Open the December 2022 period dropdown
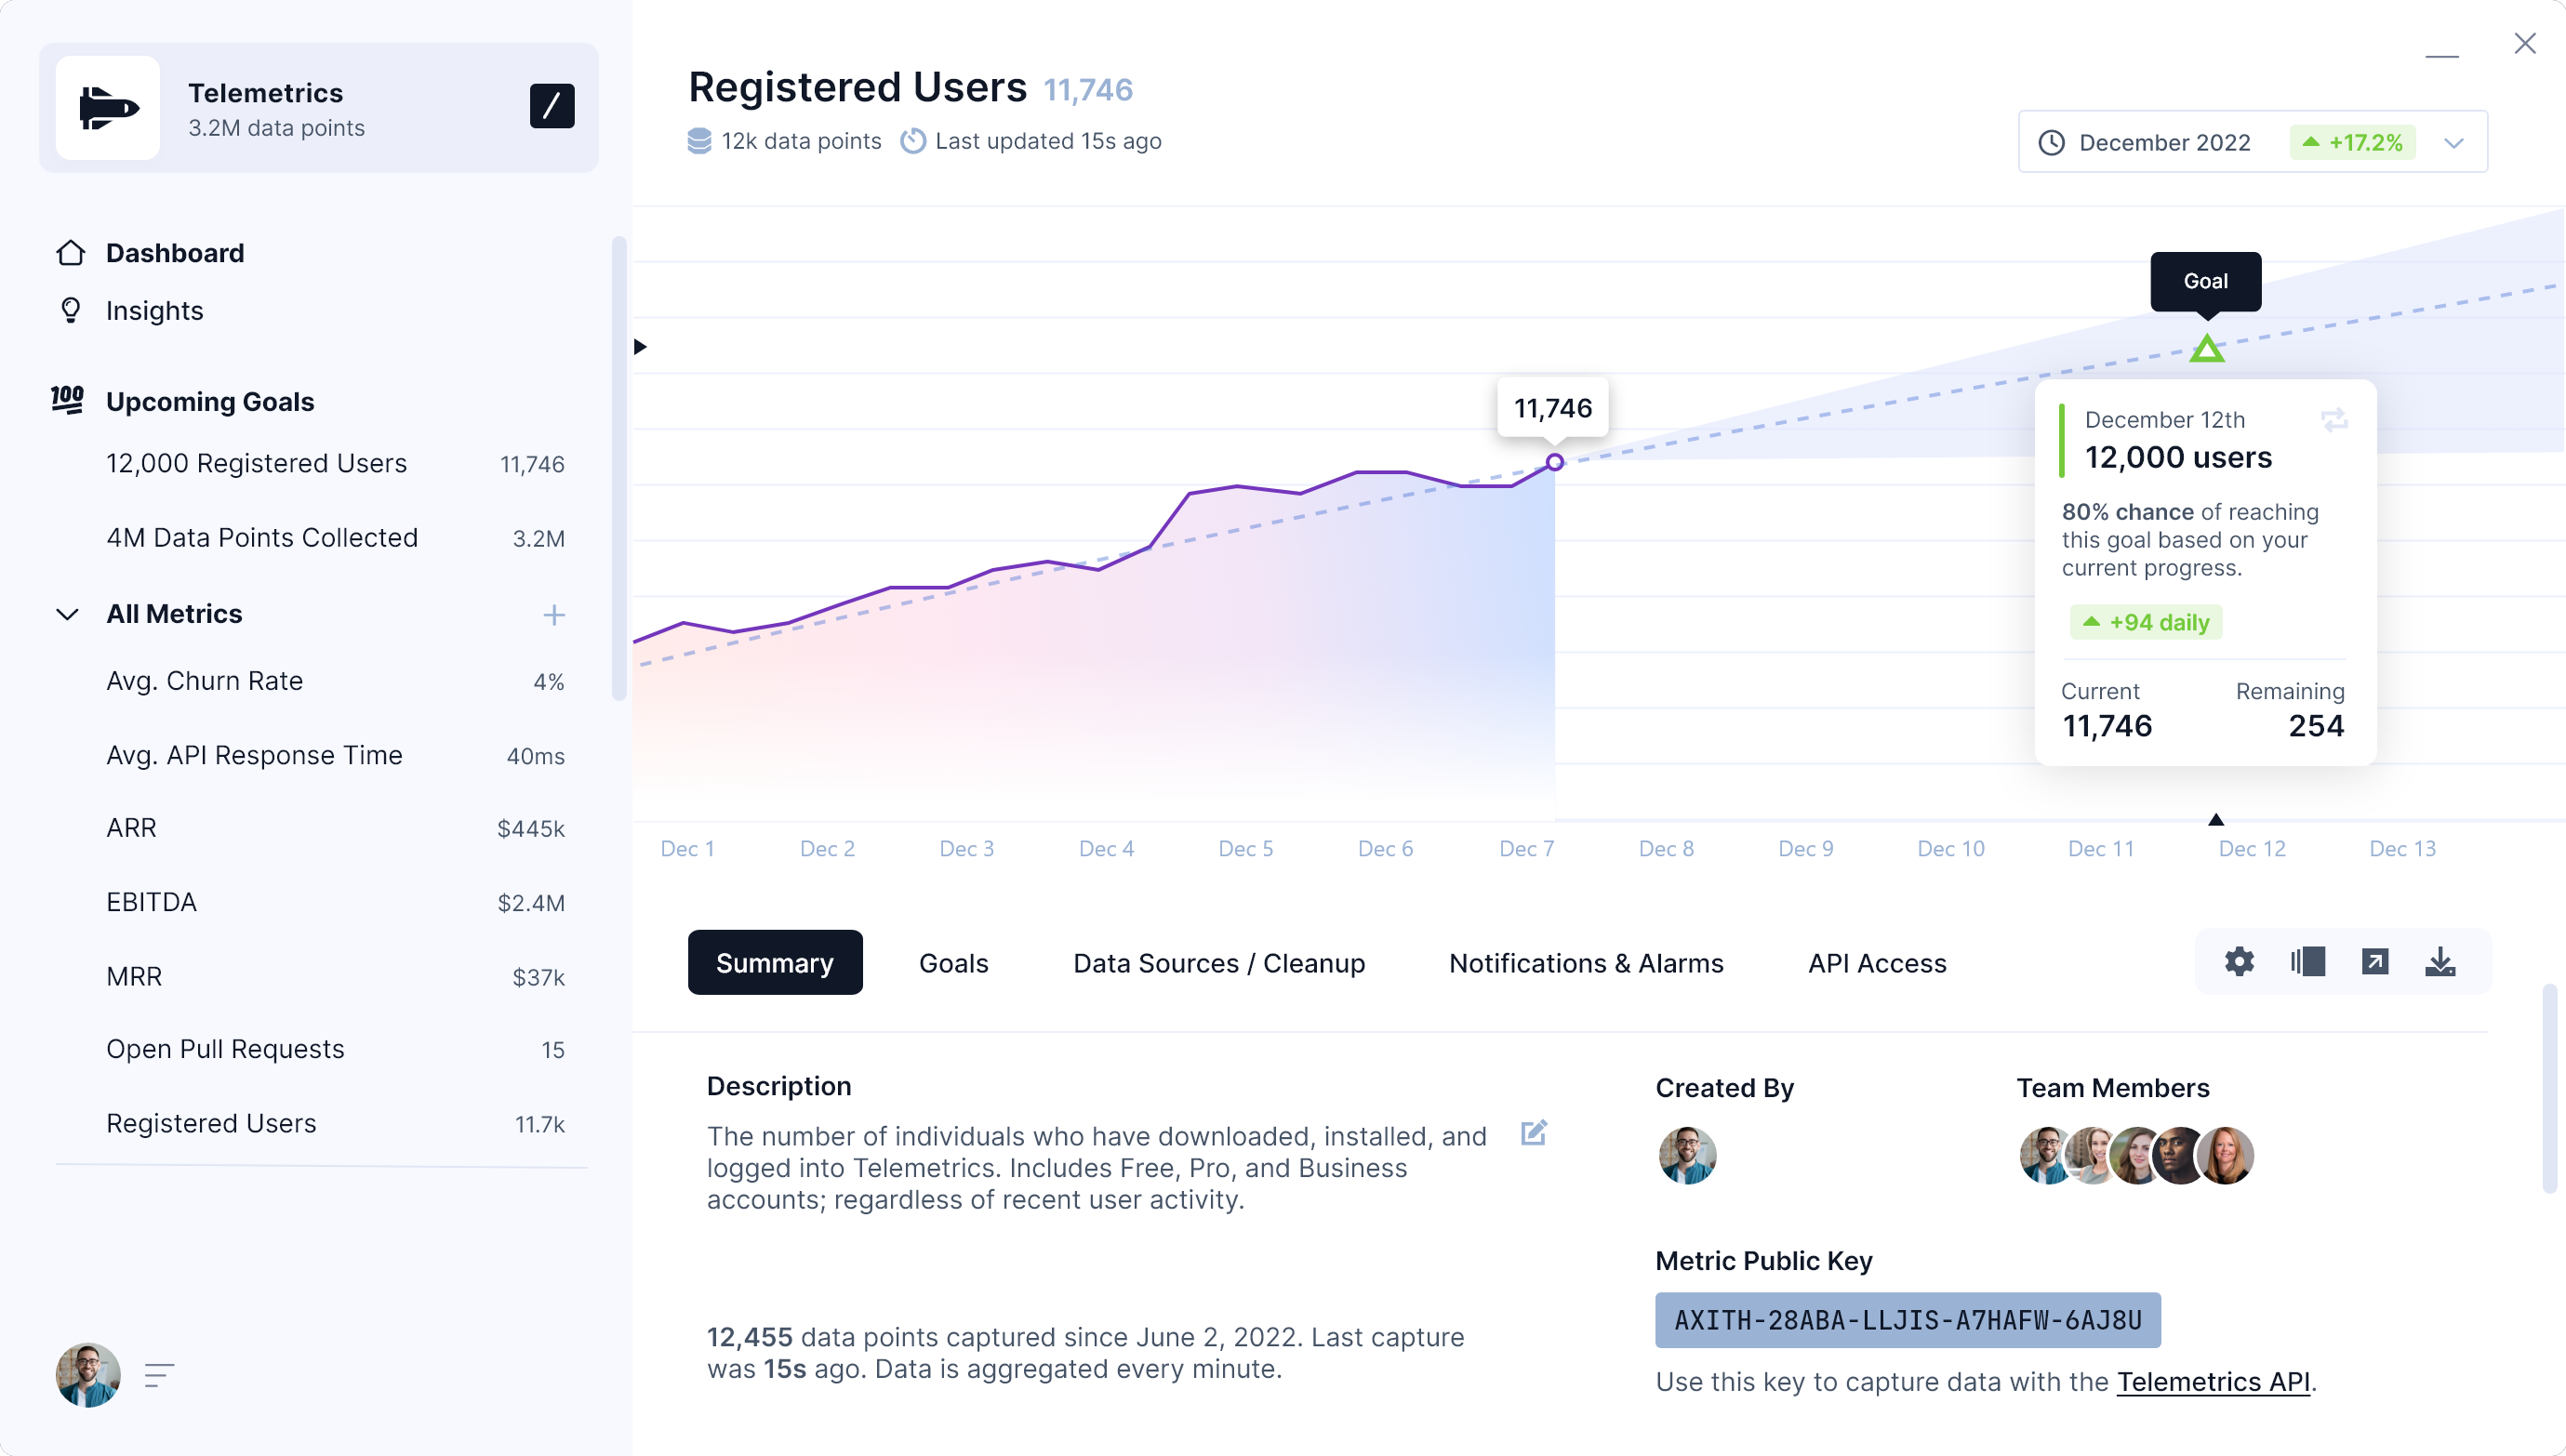The image size is (2566, 1456). click(x=2252, y=142)
